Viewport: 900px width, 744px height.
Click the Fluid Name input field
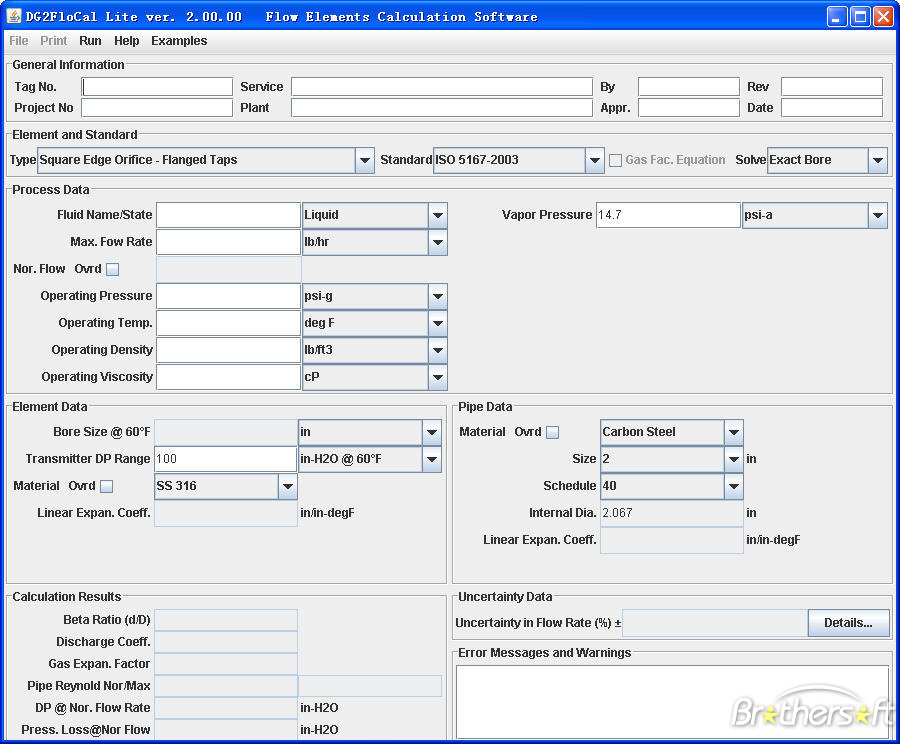(x=228, y=215)
